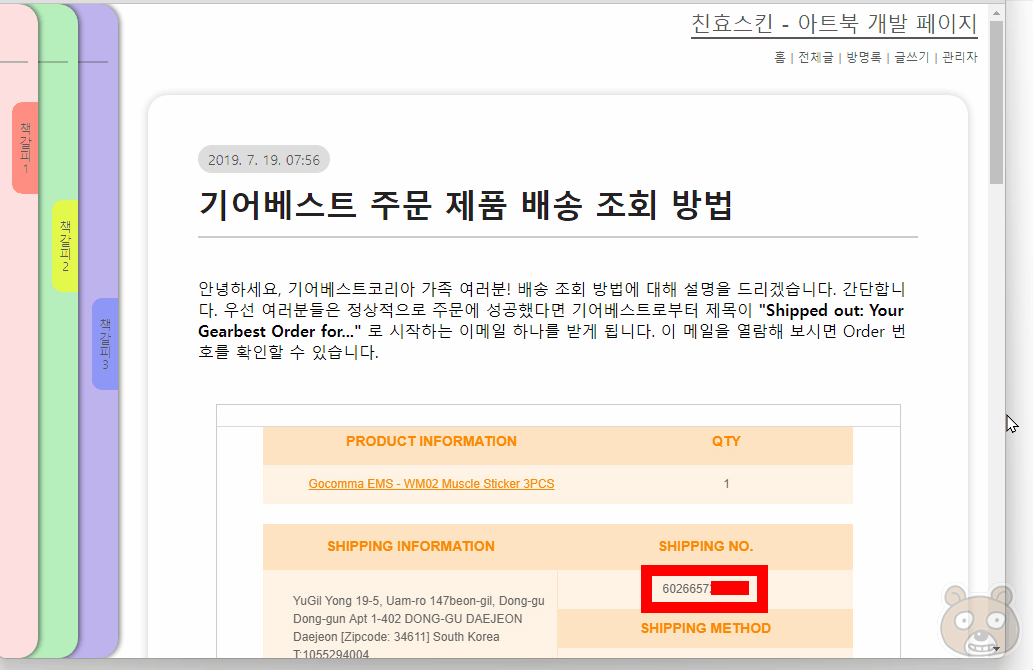Click the green bookmark page panel
The height and width of the screenshot is (670, 1033).
coord(59,461)
